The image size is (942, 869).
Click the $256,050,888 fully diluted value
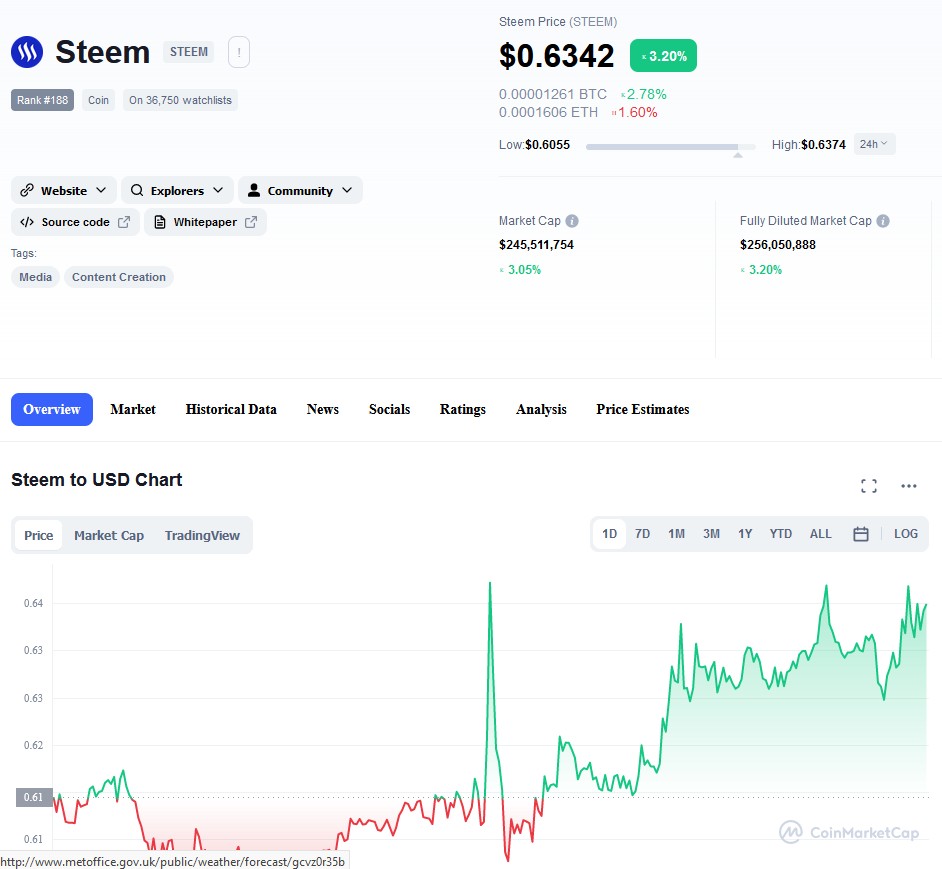tap(777, 245)
